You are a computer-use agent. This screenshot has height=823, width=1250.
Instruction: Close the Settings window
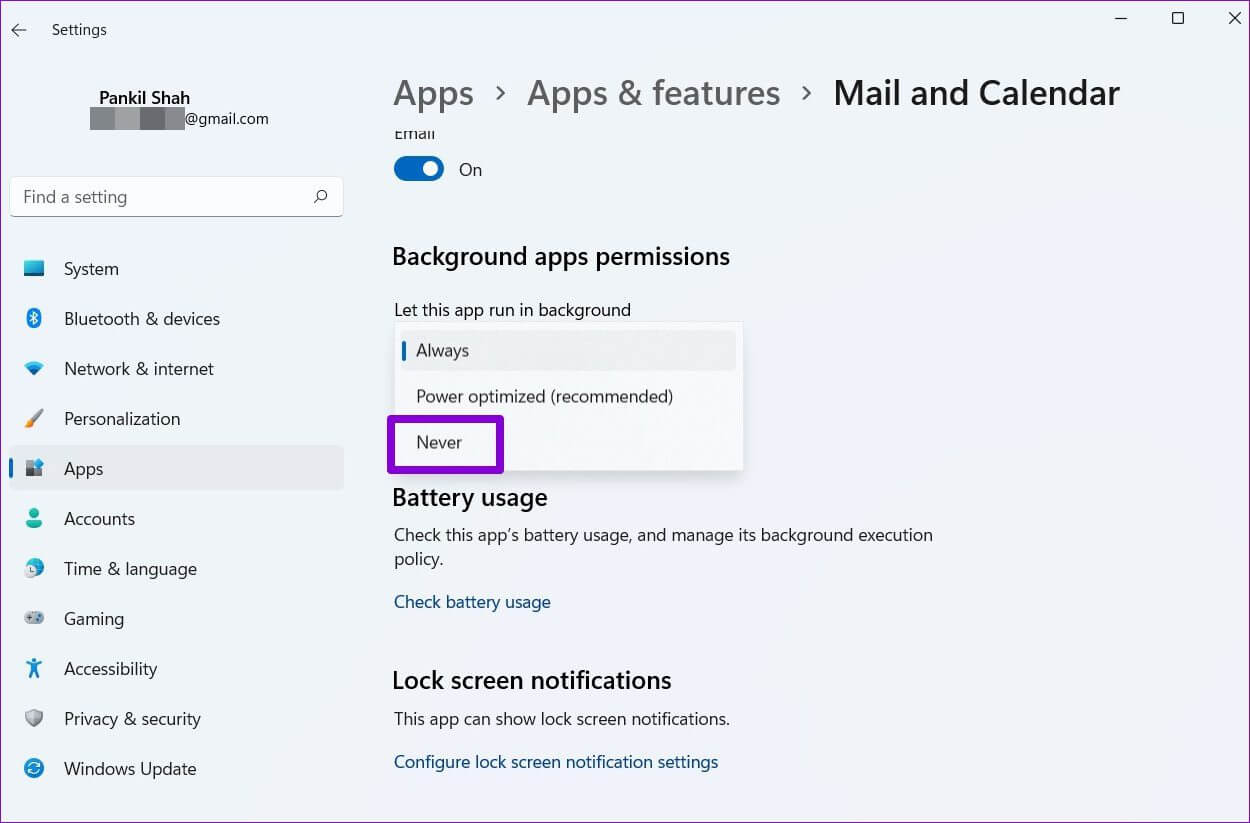click(x=1233, y=18)
